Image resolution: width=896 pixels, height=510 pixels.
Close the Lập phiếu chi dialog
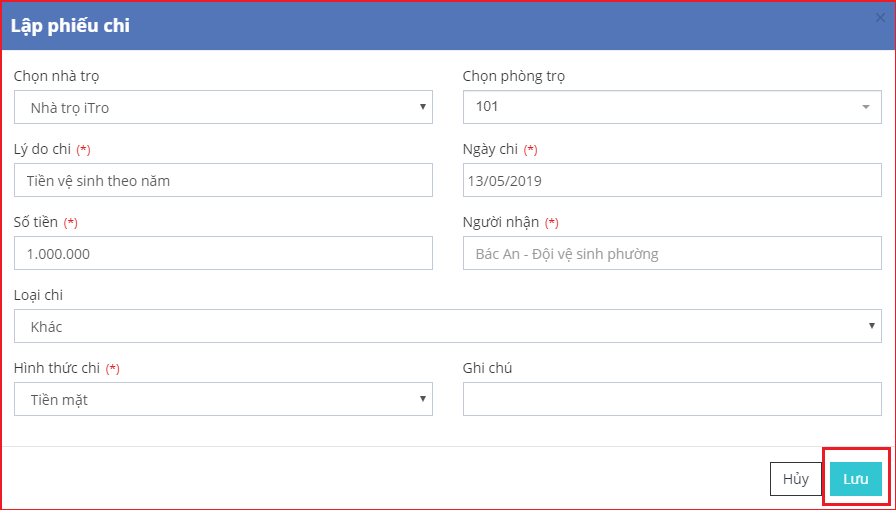[880, 18]
